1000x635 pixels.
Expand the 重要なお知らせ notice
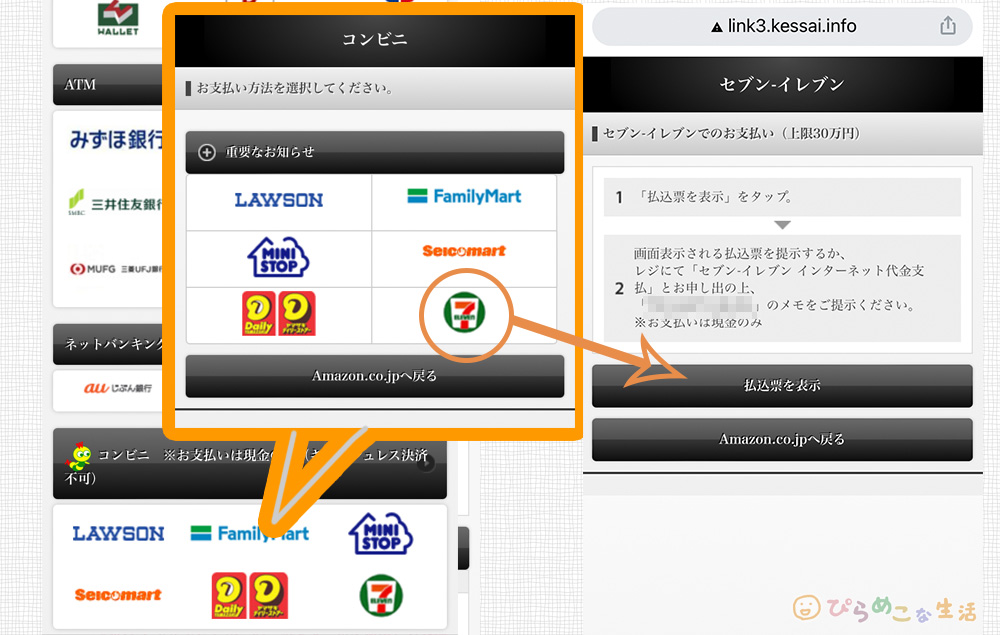(x=375, y=152)
